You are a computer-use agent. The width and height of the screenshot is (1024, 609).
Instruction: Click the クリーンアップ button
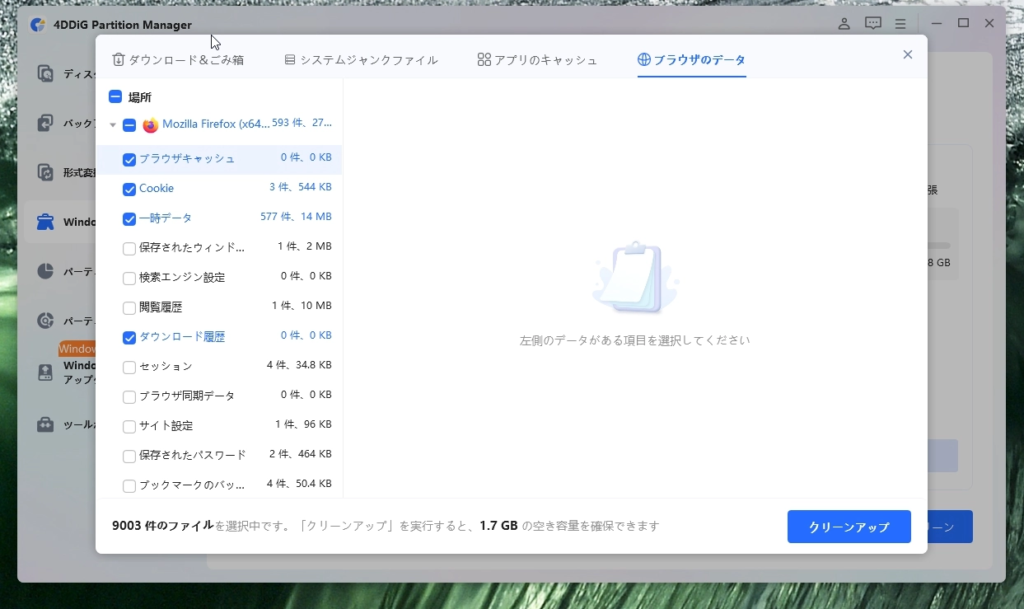point(848,527)
